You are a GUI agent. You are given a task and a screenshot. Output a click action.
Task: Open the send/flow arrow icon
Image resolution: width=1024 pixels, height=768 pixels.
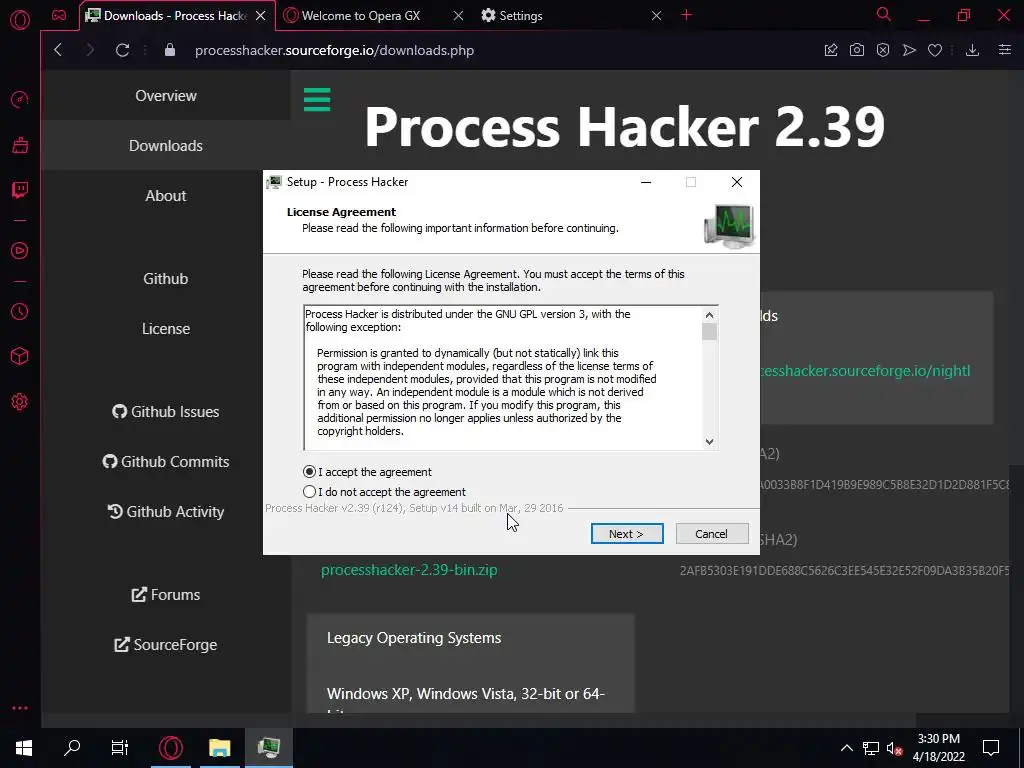[x=909, y=50]
